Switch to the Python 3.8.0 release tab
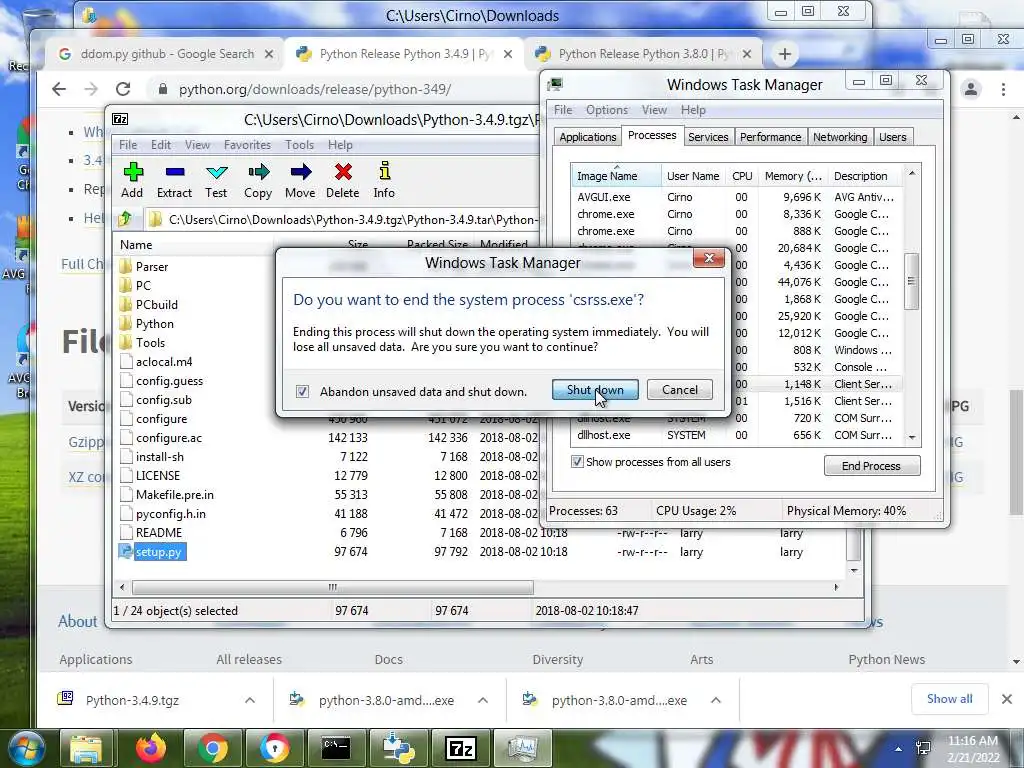The image size is (1024, 768). [x=644, y=54]
